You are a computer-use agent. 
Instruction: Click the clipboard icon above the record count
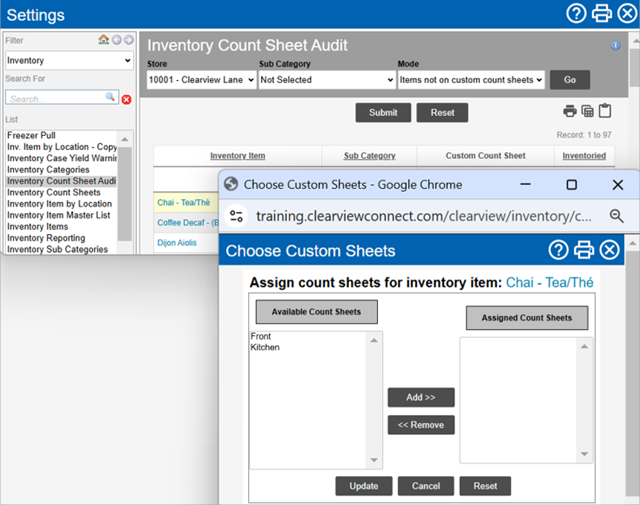click(605, 111)
